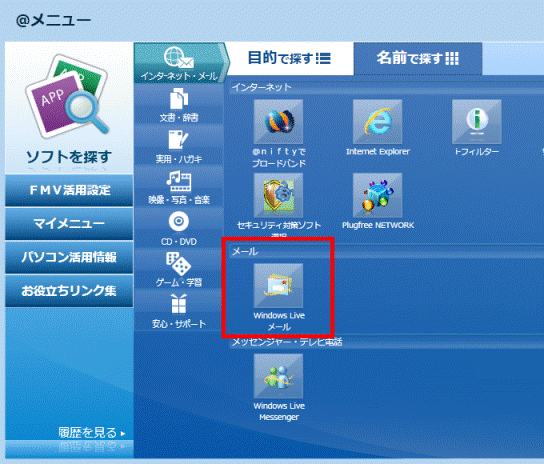Image resolution: width=544 pixels, height=464 pixels.
Task: Switch to 名前で探す tab
Action: tap(418, 58)
